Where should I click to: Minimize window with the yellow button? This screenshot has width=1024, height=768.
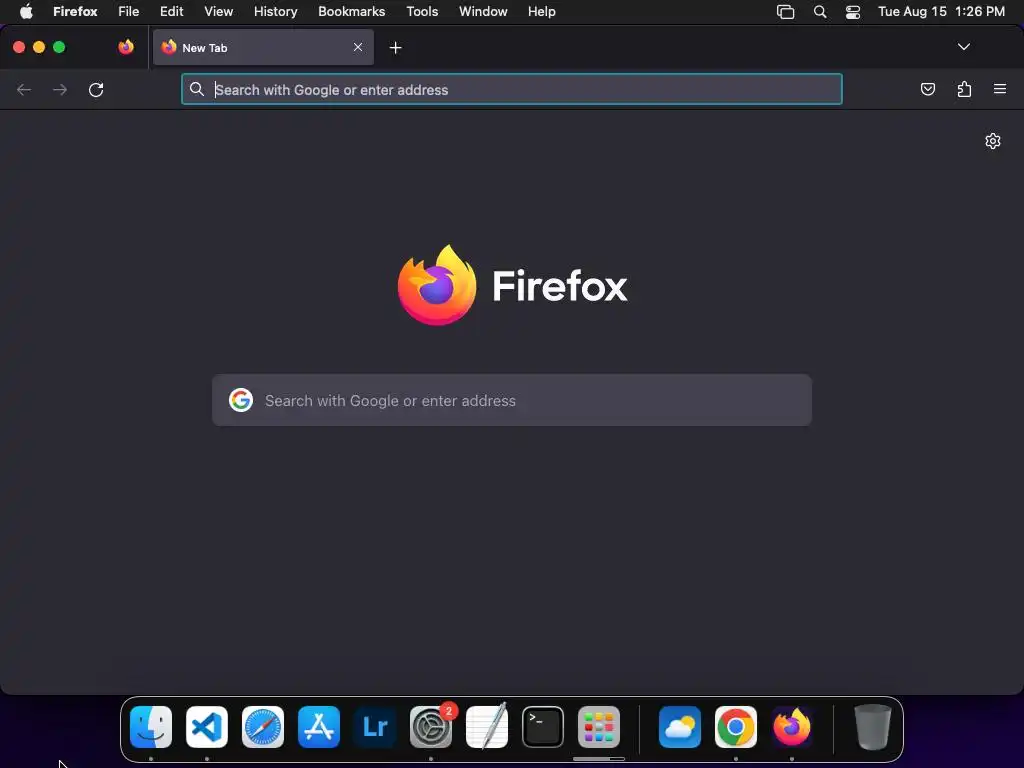(x=39, y=47)
